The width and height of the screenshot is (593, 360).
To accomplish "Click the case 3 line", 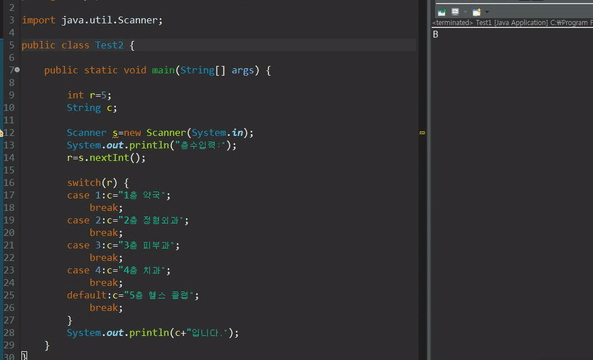I will click(x=123, y=245).
